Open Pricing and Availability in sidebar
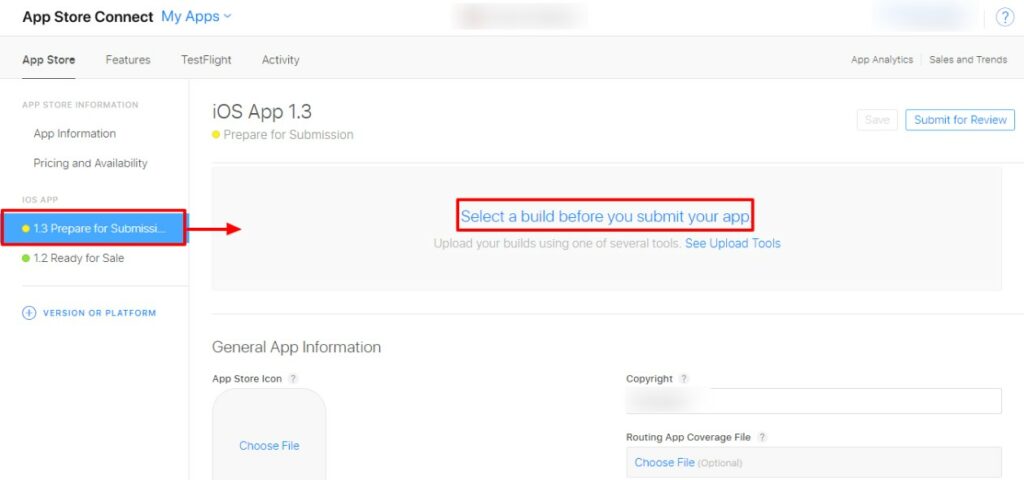The height and width of the screenshot is (480, 1024). click(90, 163)
